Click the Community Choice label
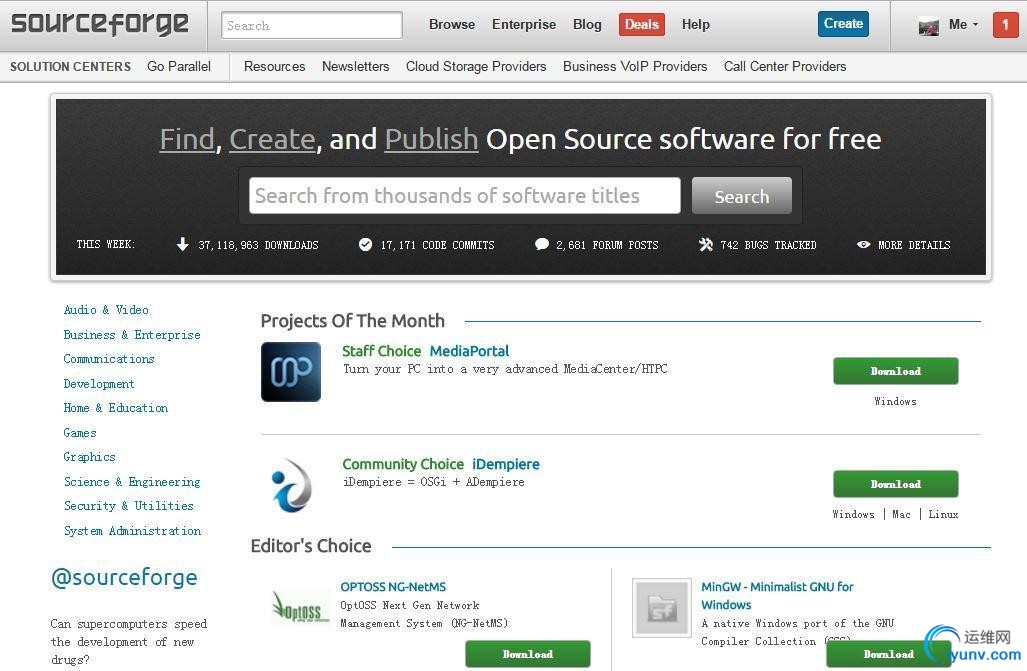 click(403, 464)
